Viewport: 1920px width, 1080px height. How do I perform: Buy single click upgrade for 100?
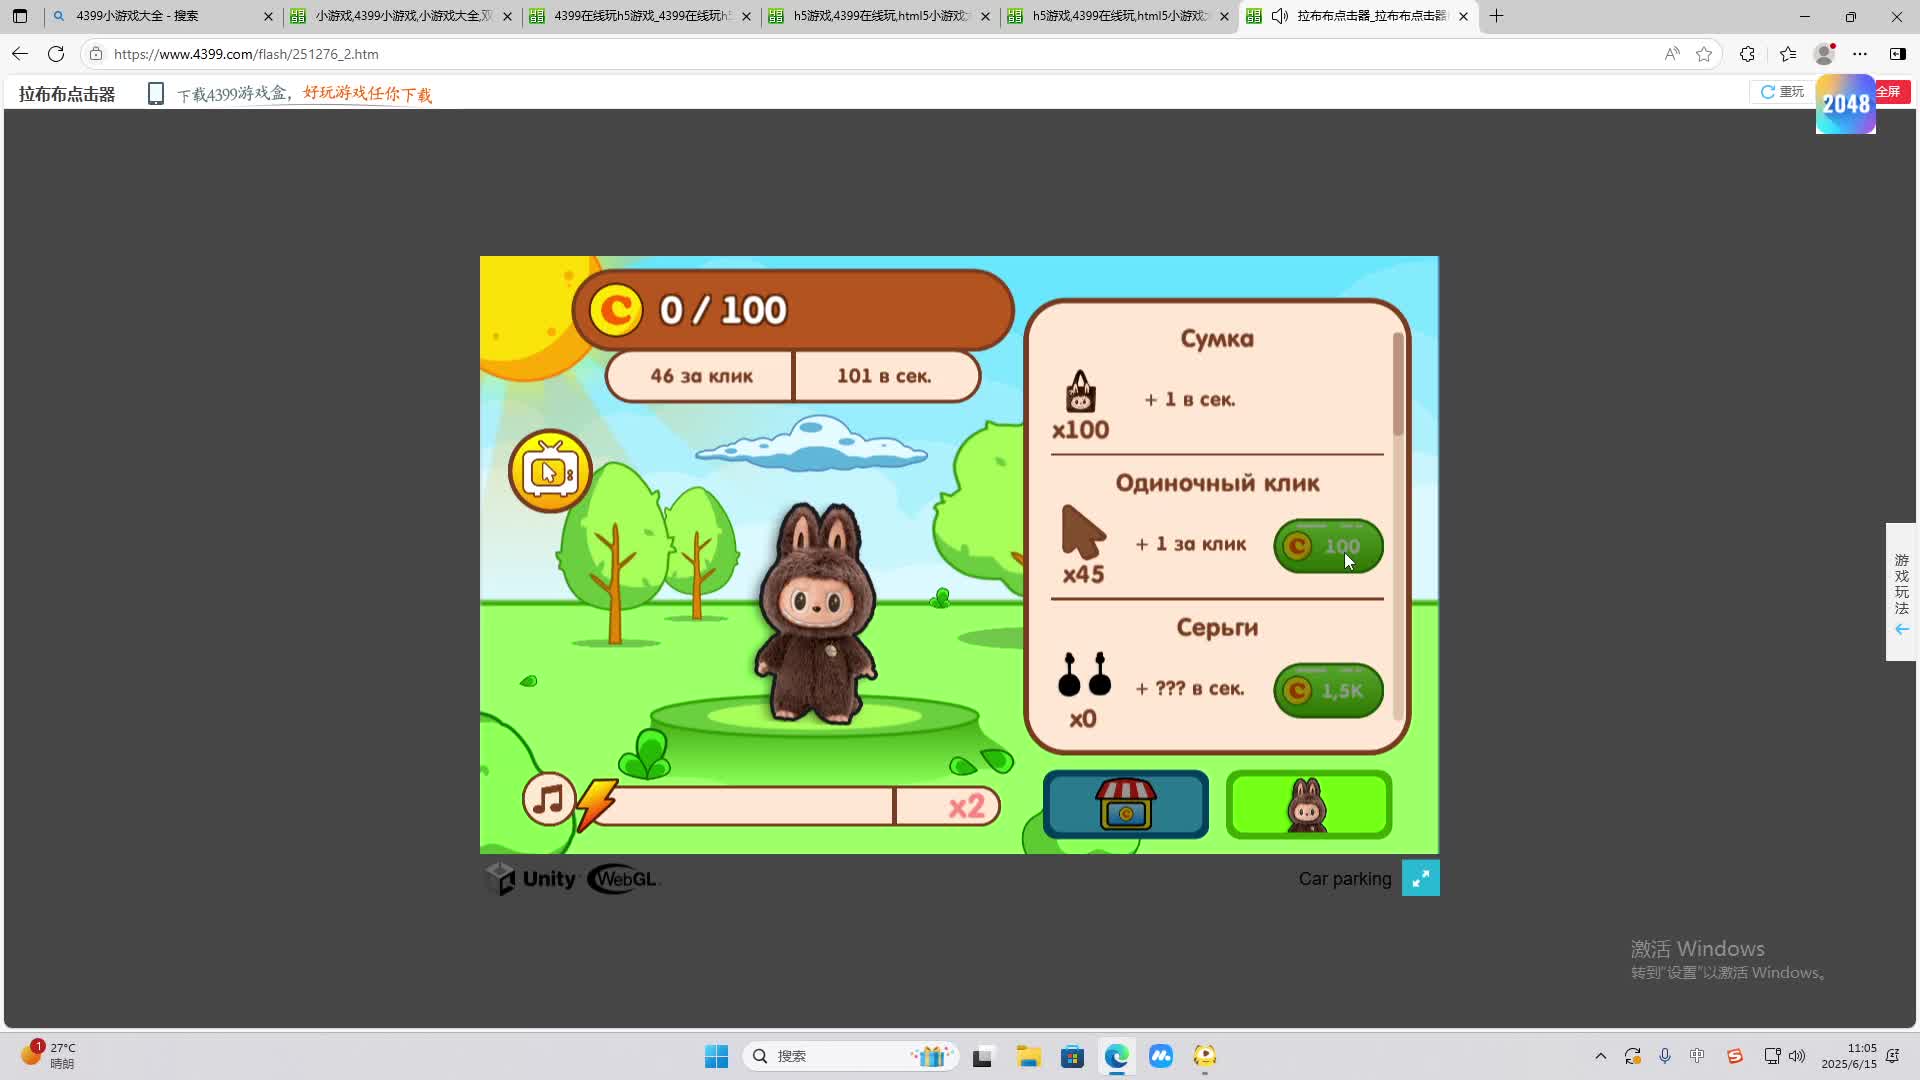pos(1327,546)
